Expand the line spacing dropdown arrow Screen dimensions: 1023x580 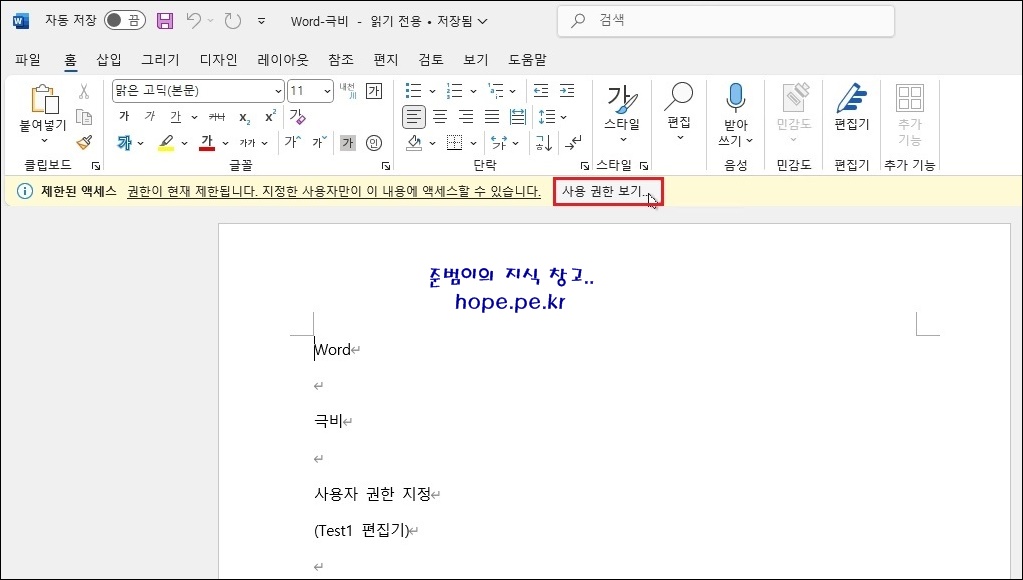[x=564, y=117]
